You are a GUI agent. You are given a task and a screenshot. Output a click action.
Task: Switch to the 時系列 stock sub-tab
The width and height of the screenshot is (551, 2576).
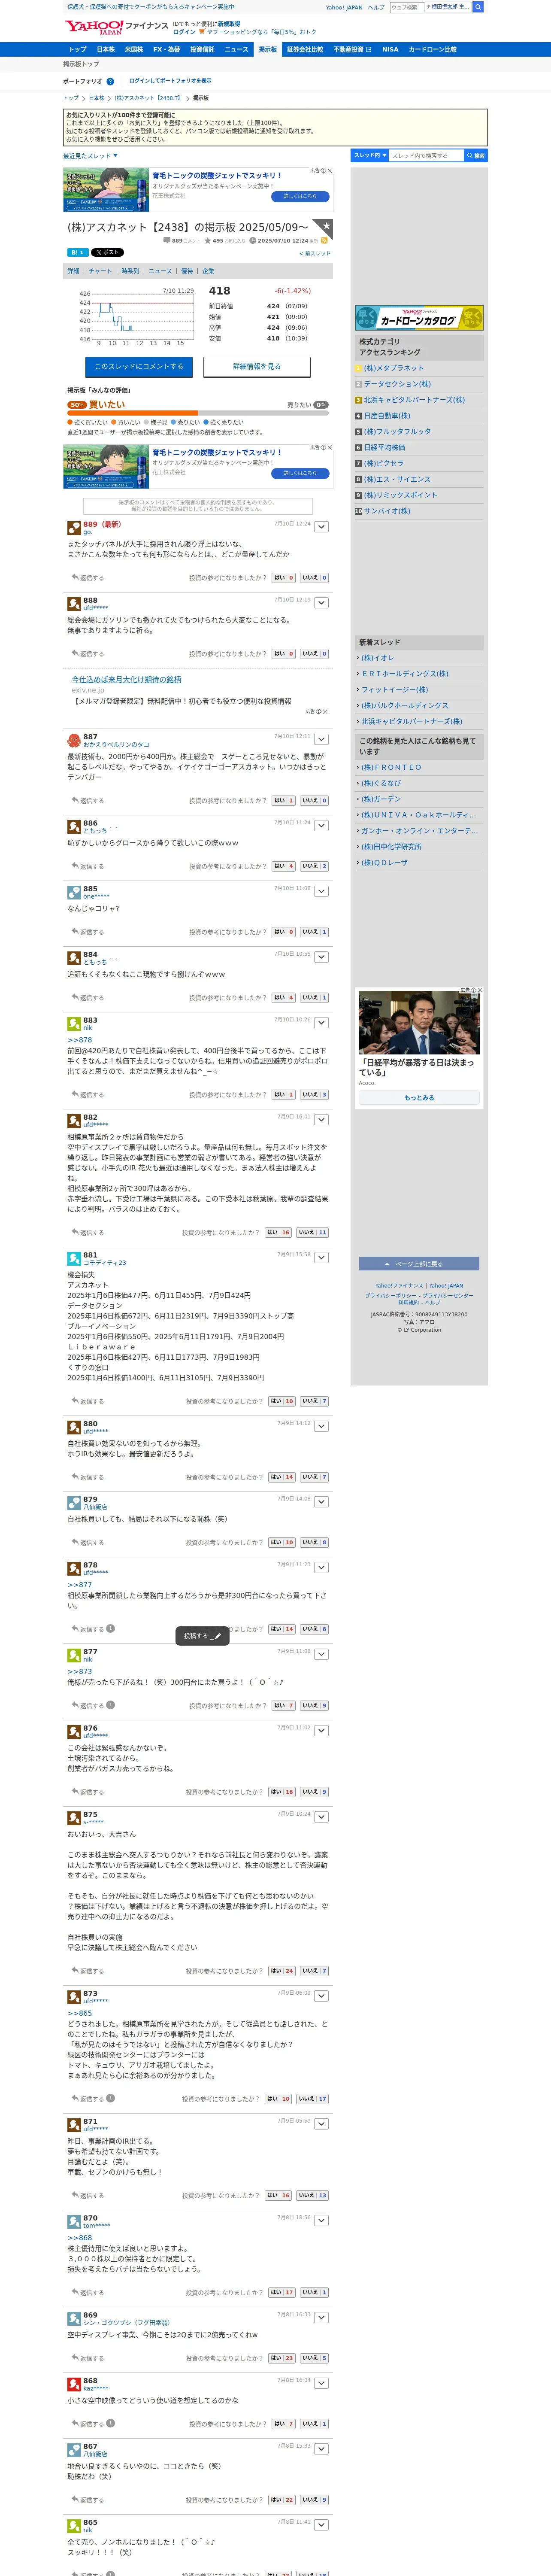[130, 271]
